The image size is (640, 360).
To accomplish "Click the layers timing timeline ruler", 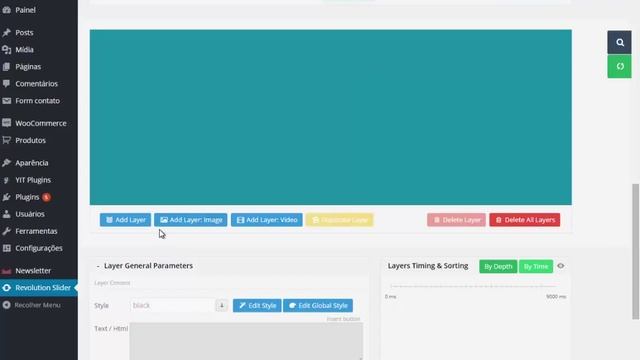I will coord(474,287).
